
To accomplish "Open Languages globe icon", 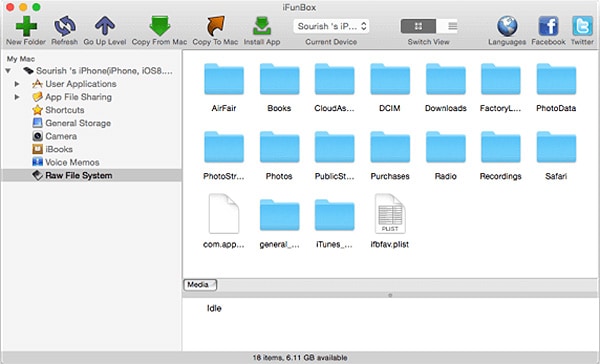I will click(507, 26).
